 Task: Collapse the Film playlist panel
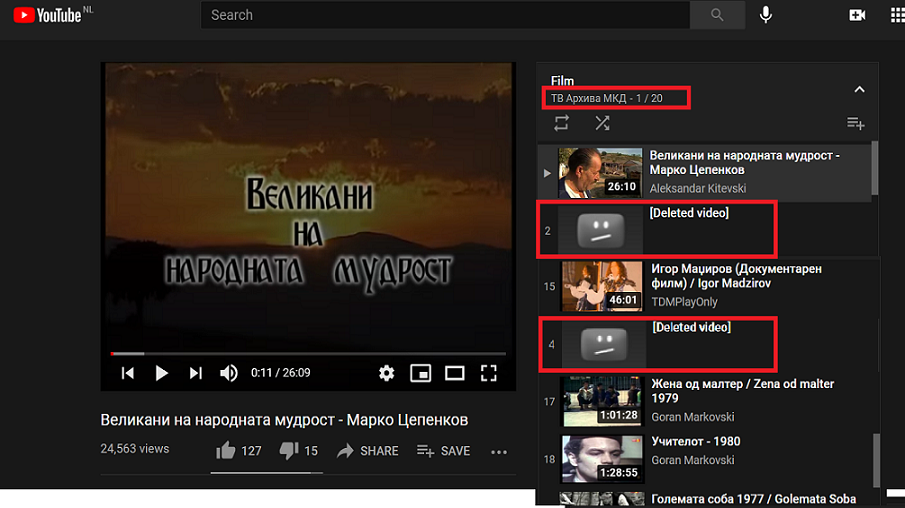tap(858, 89)
